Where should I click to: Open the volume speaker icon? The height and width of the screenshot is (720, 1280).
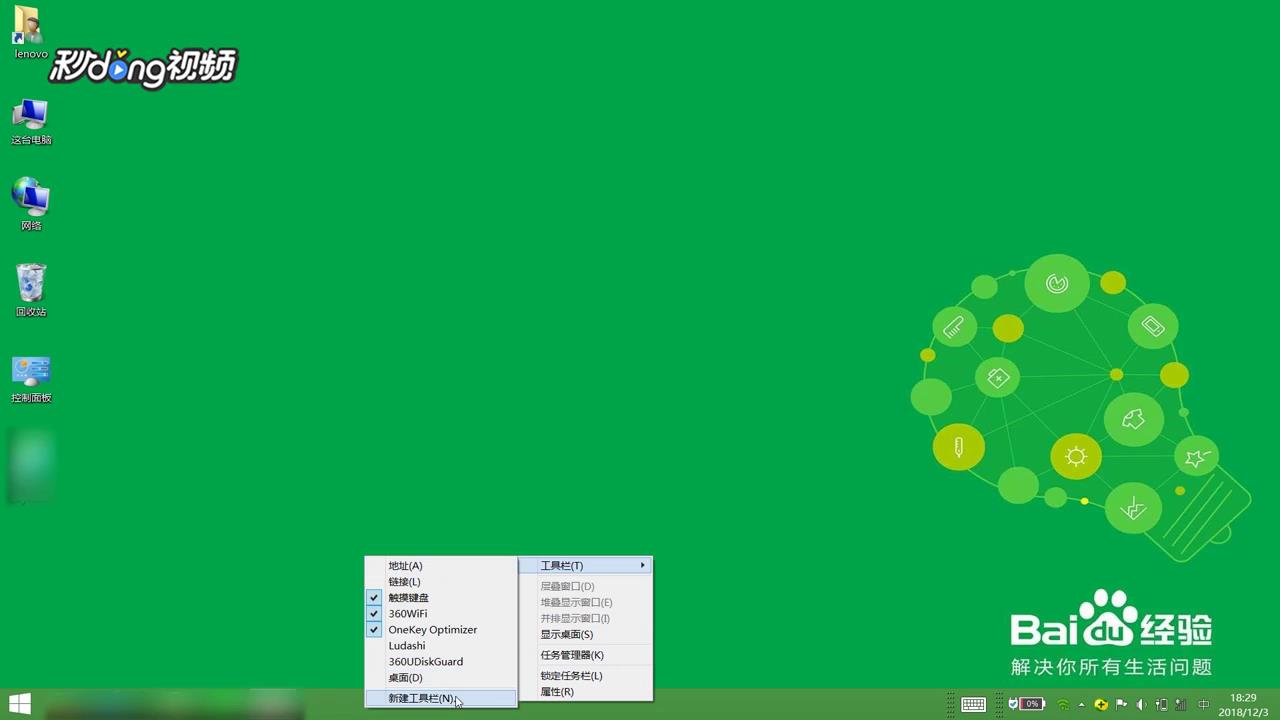[1141, 704]
